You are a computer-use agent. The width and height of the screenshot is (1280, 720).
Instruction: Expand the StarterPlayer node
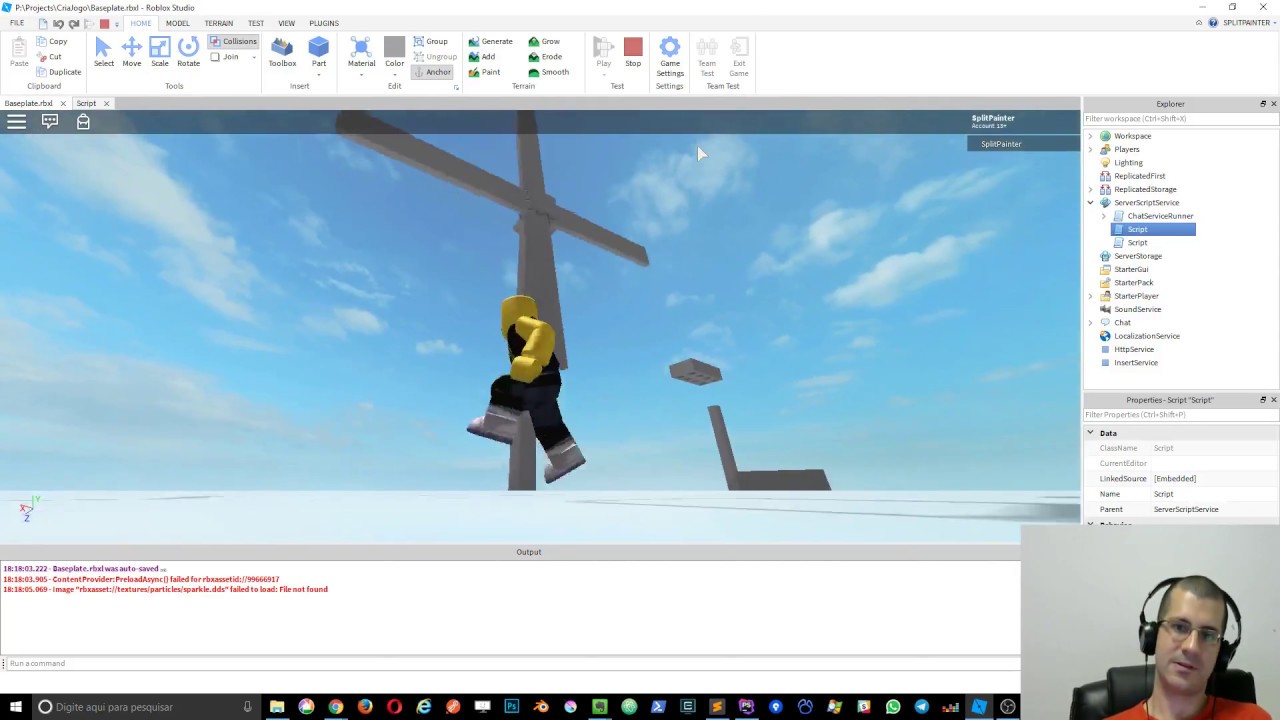tap(1091, 296)
